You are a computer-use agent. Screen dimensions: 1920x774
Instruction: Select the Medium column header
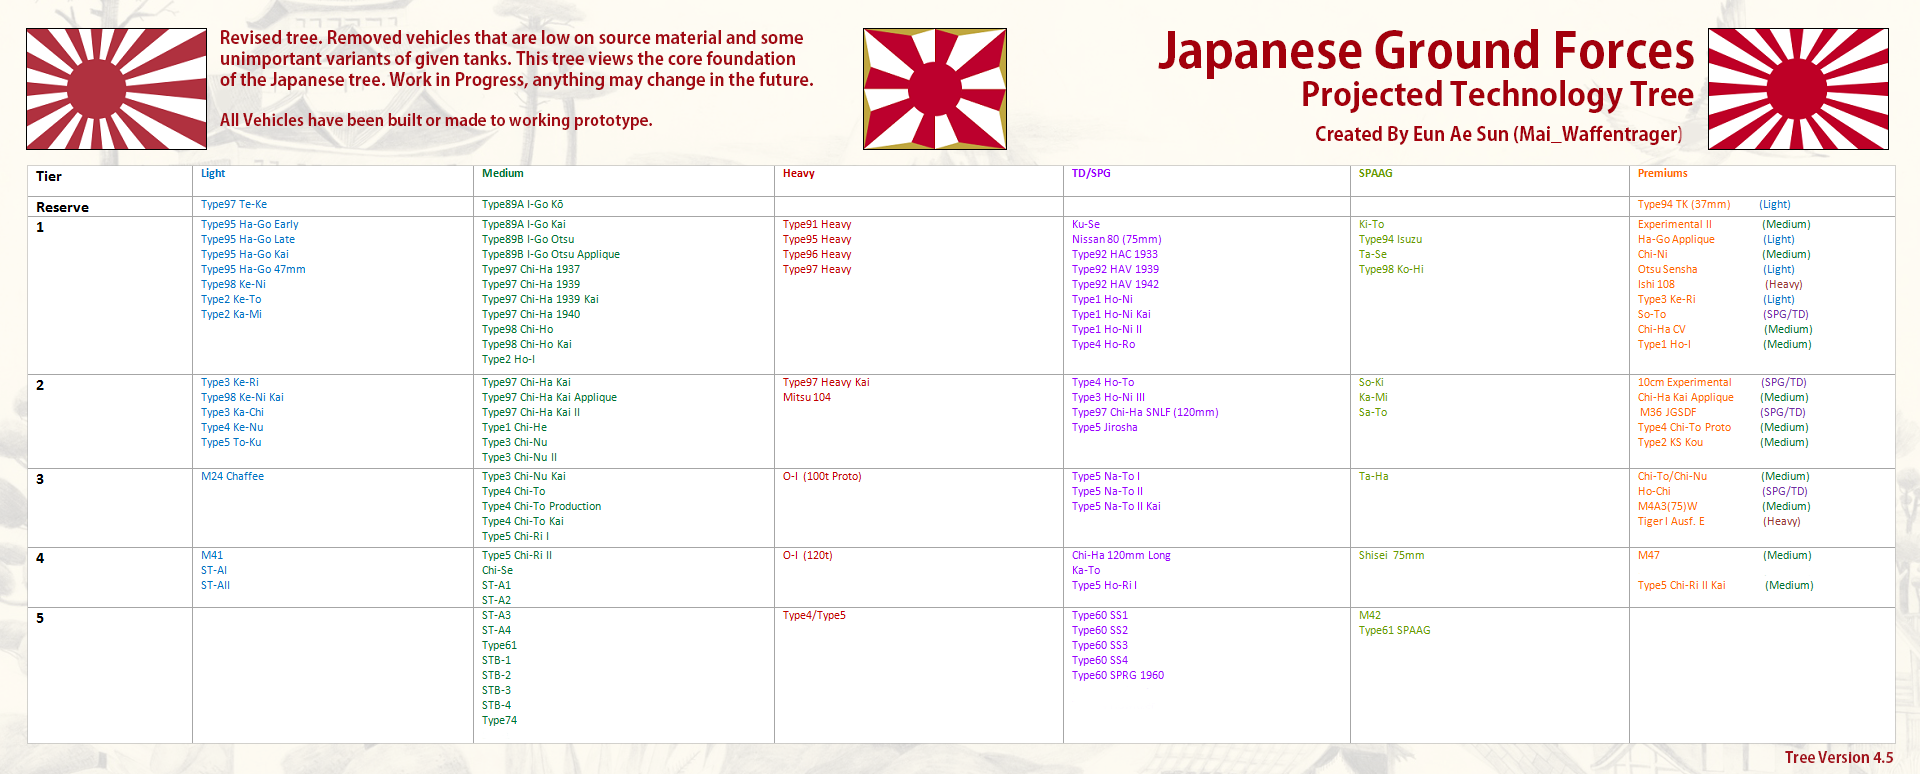click(x=502, y=174)
